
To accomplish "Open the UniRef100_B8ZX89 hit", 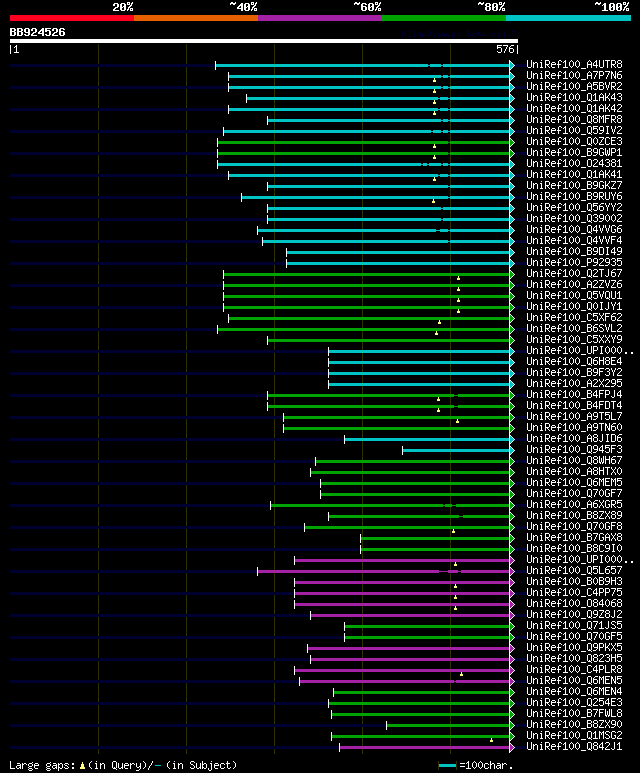I will [574, 515].
